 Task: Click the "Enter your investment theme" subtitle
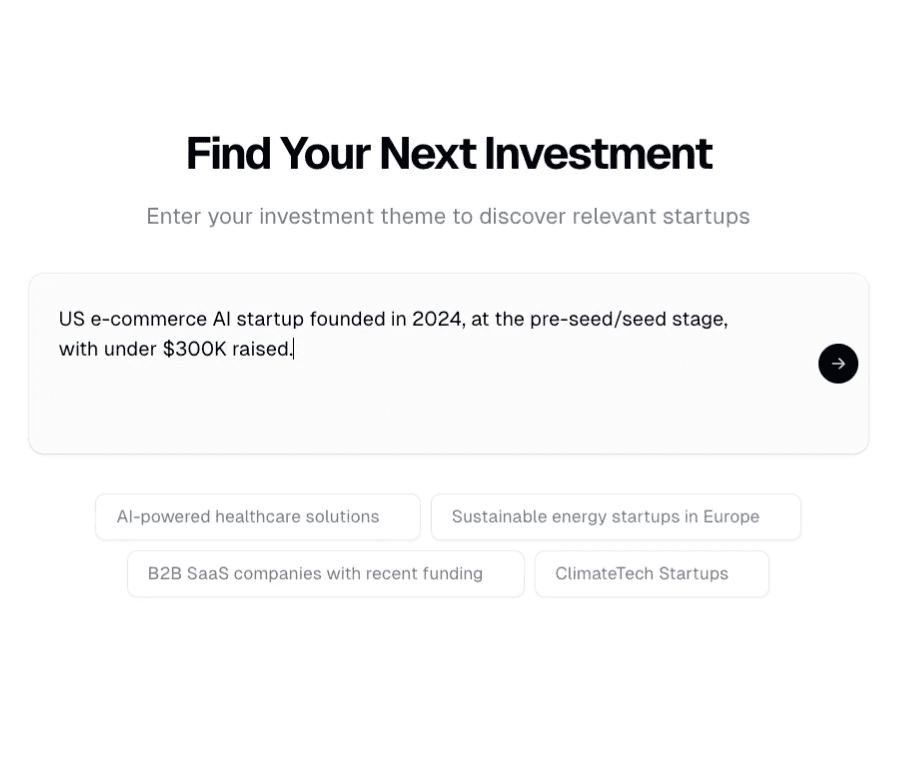tap(448, 216)
